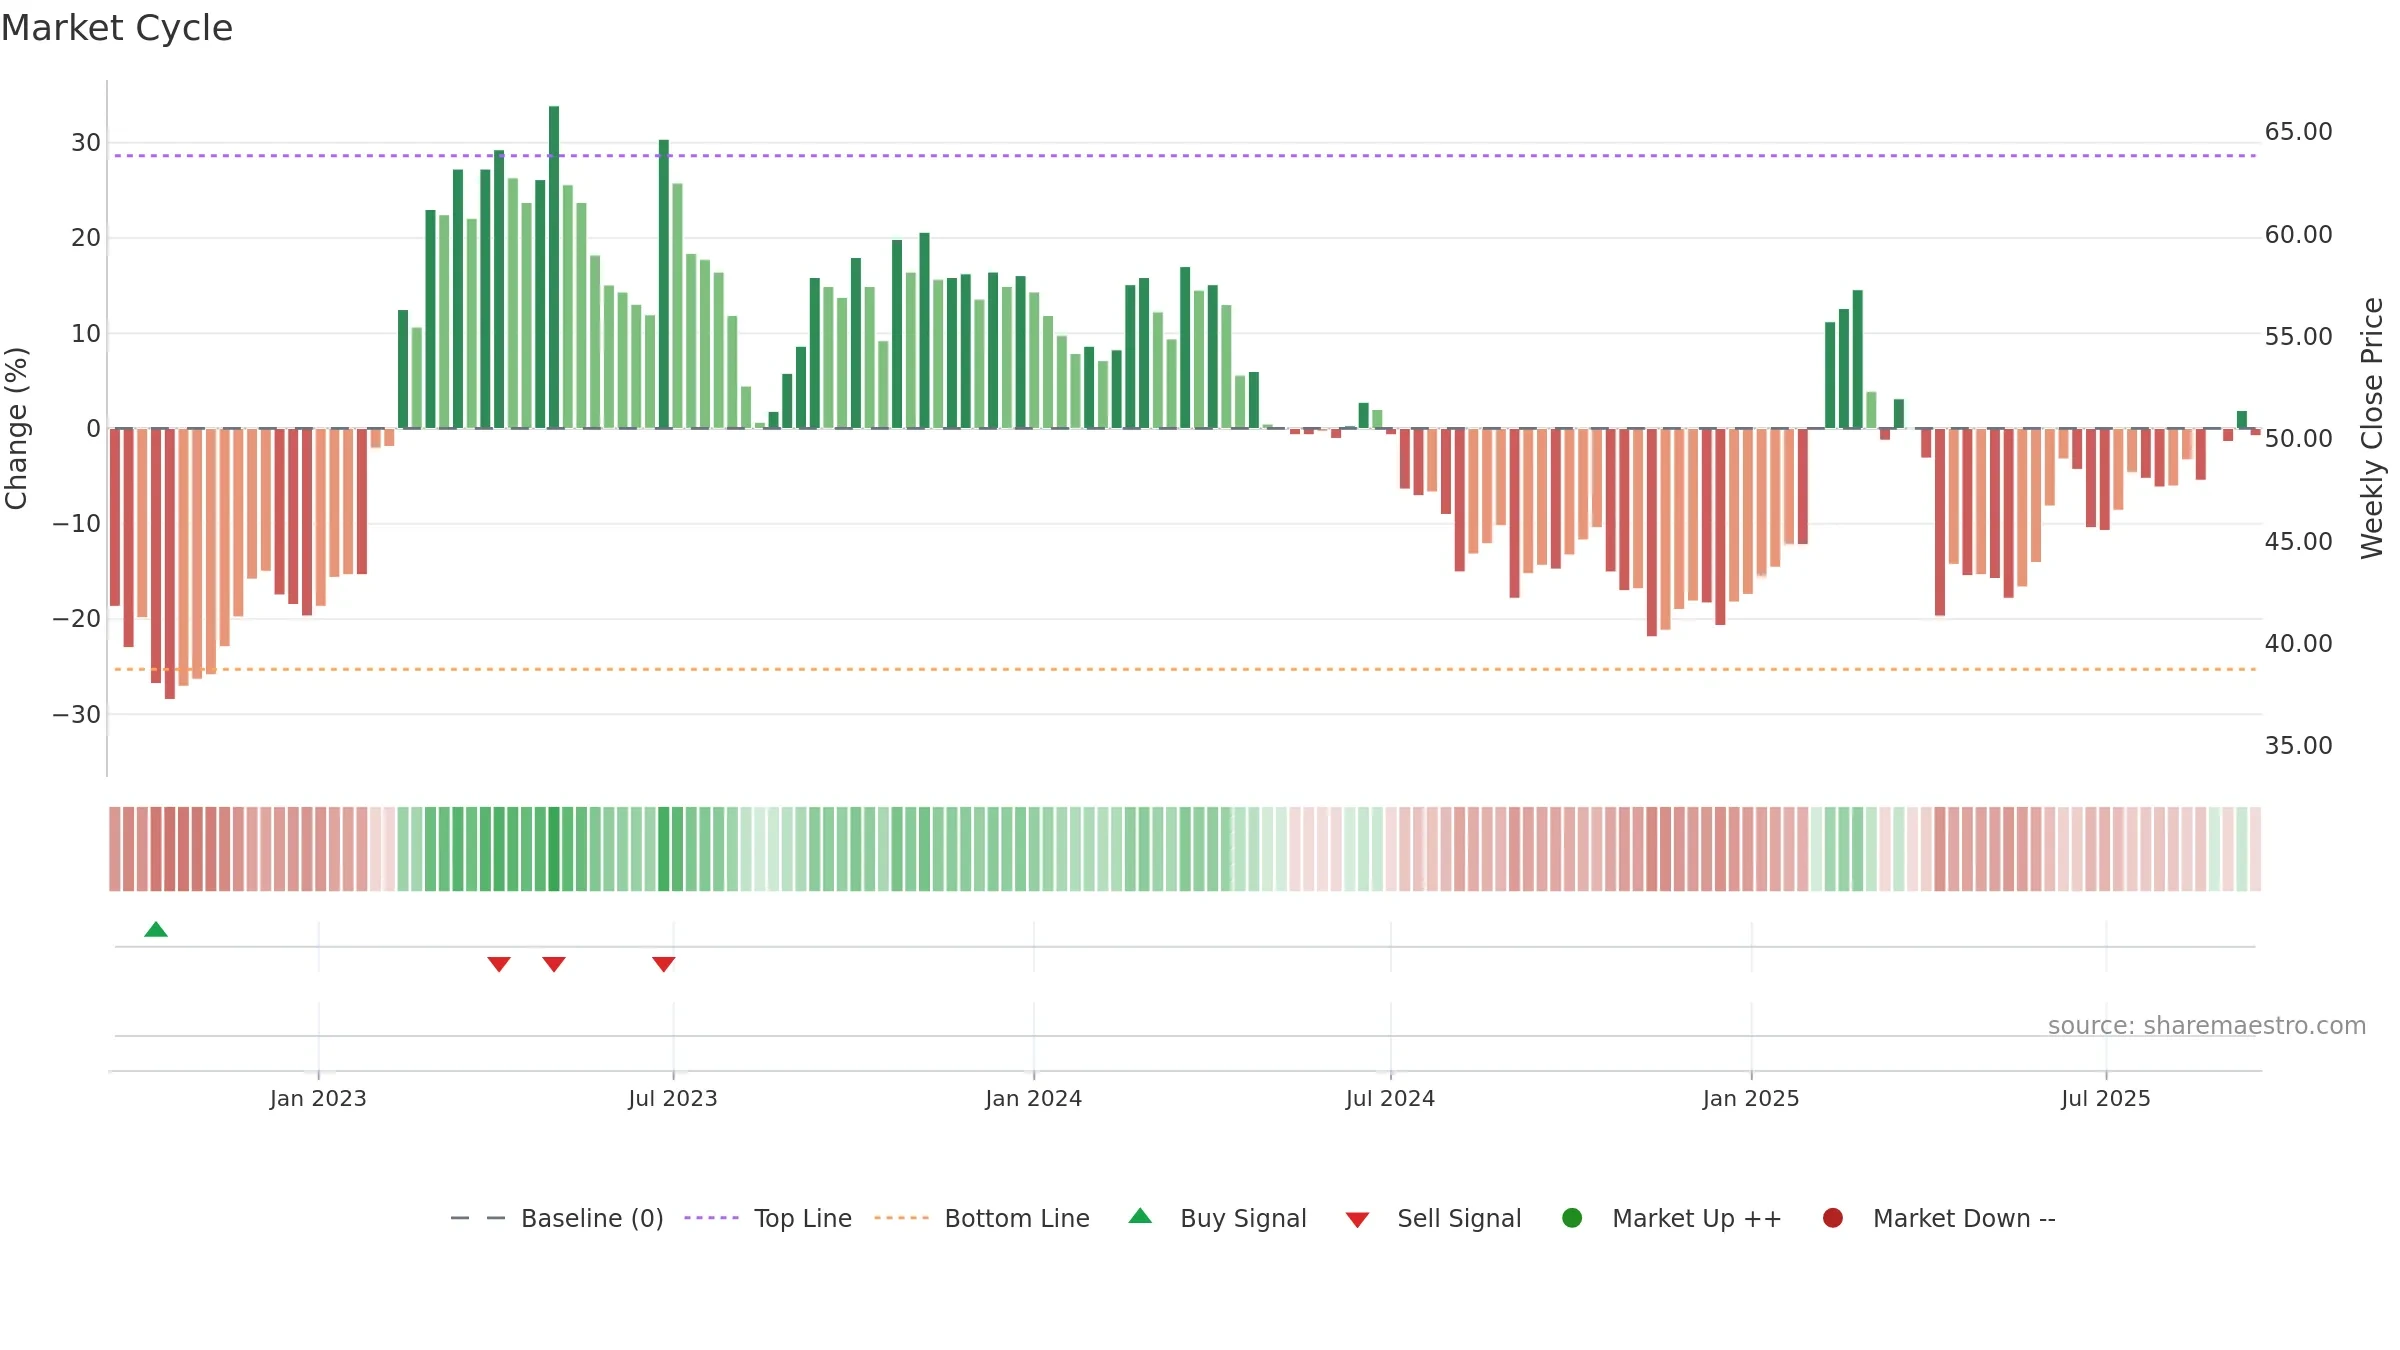2400x1350 pixels.
Task: Toggle the Sell Signal legend entry
Action: click(x=1433, y=1218)
